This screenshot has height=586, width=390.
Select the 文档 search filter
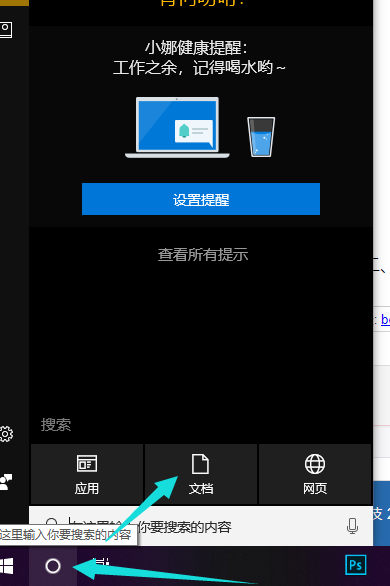coord(201,474)
